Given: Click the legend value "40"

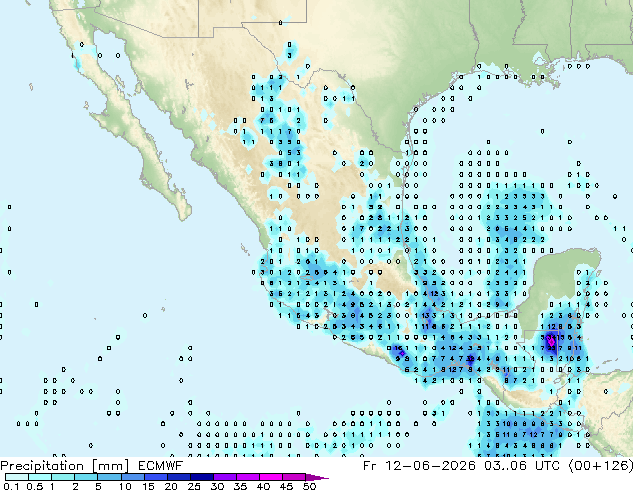Looking at the screenshot, I should click(x=263, y=486).
